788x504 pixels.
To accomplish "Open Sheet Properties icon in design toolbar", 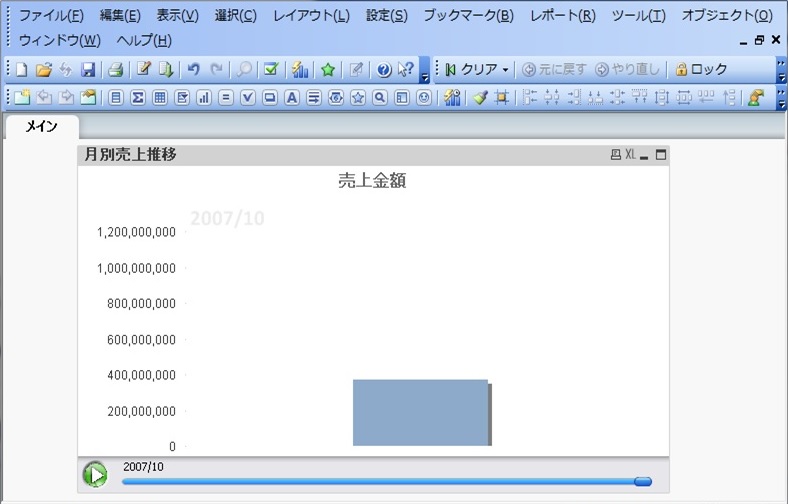I will [x=88, y=97].
